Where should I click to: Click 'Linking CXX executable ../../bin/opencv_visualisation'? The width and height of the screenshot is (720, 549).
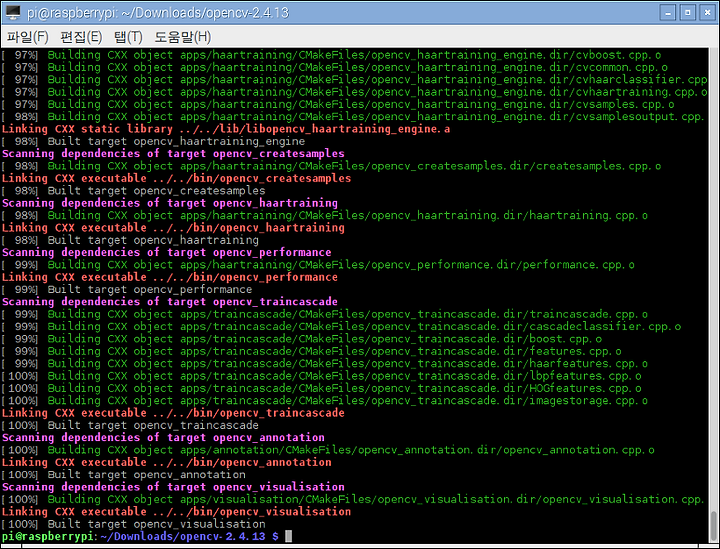(x=176, y=512)
